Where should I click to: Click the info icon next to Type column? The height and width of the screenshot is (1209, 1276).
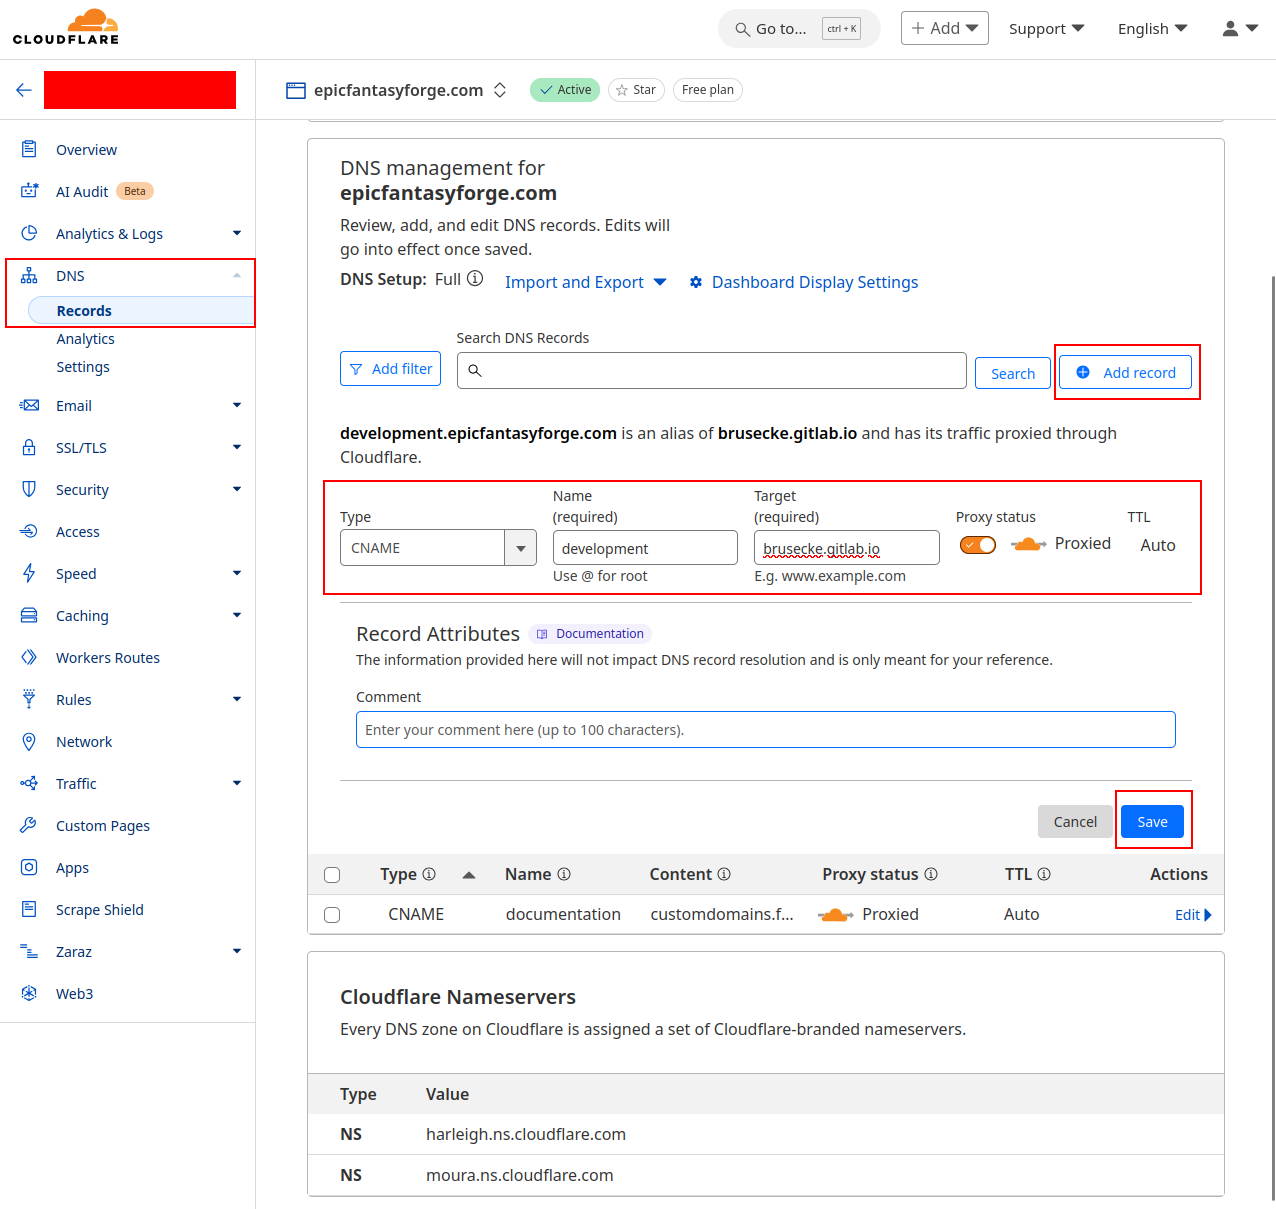click(429, 874)
